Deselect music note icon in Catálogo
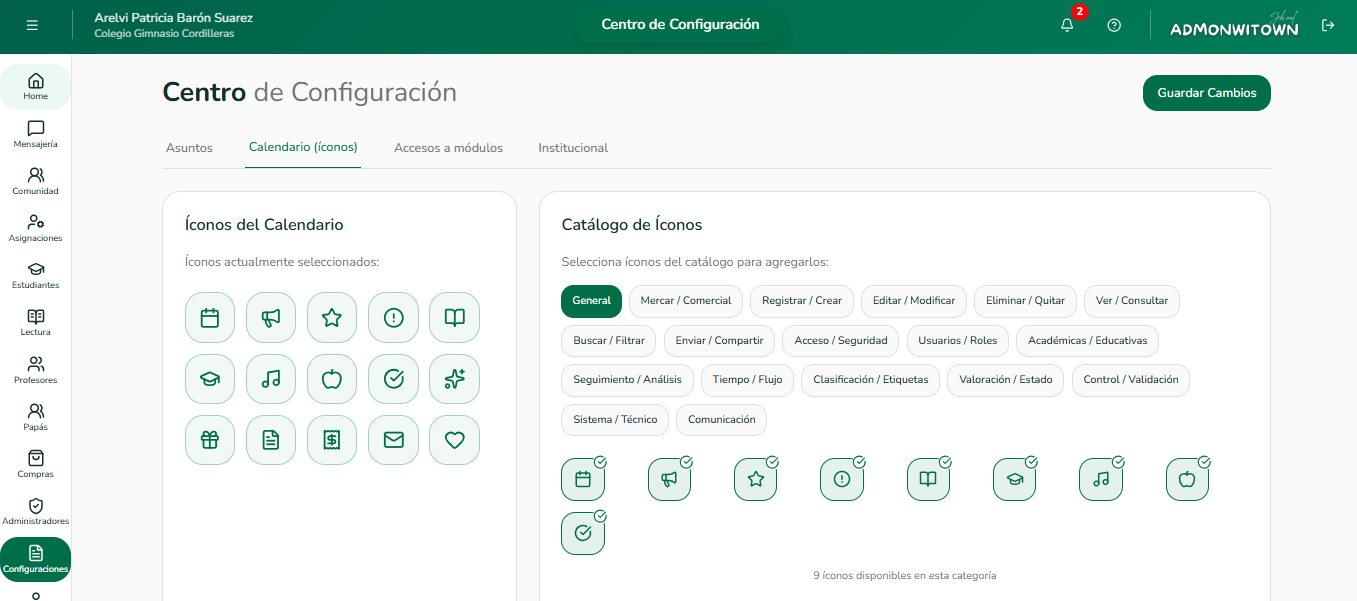This screenshot has width=1357, height=601. pos(1101,479)
